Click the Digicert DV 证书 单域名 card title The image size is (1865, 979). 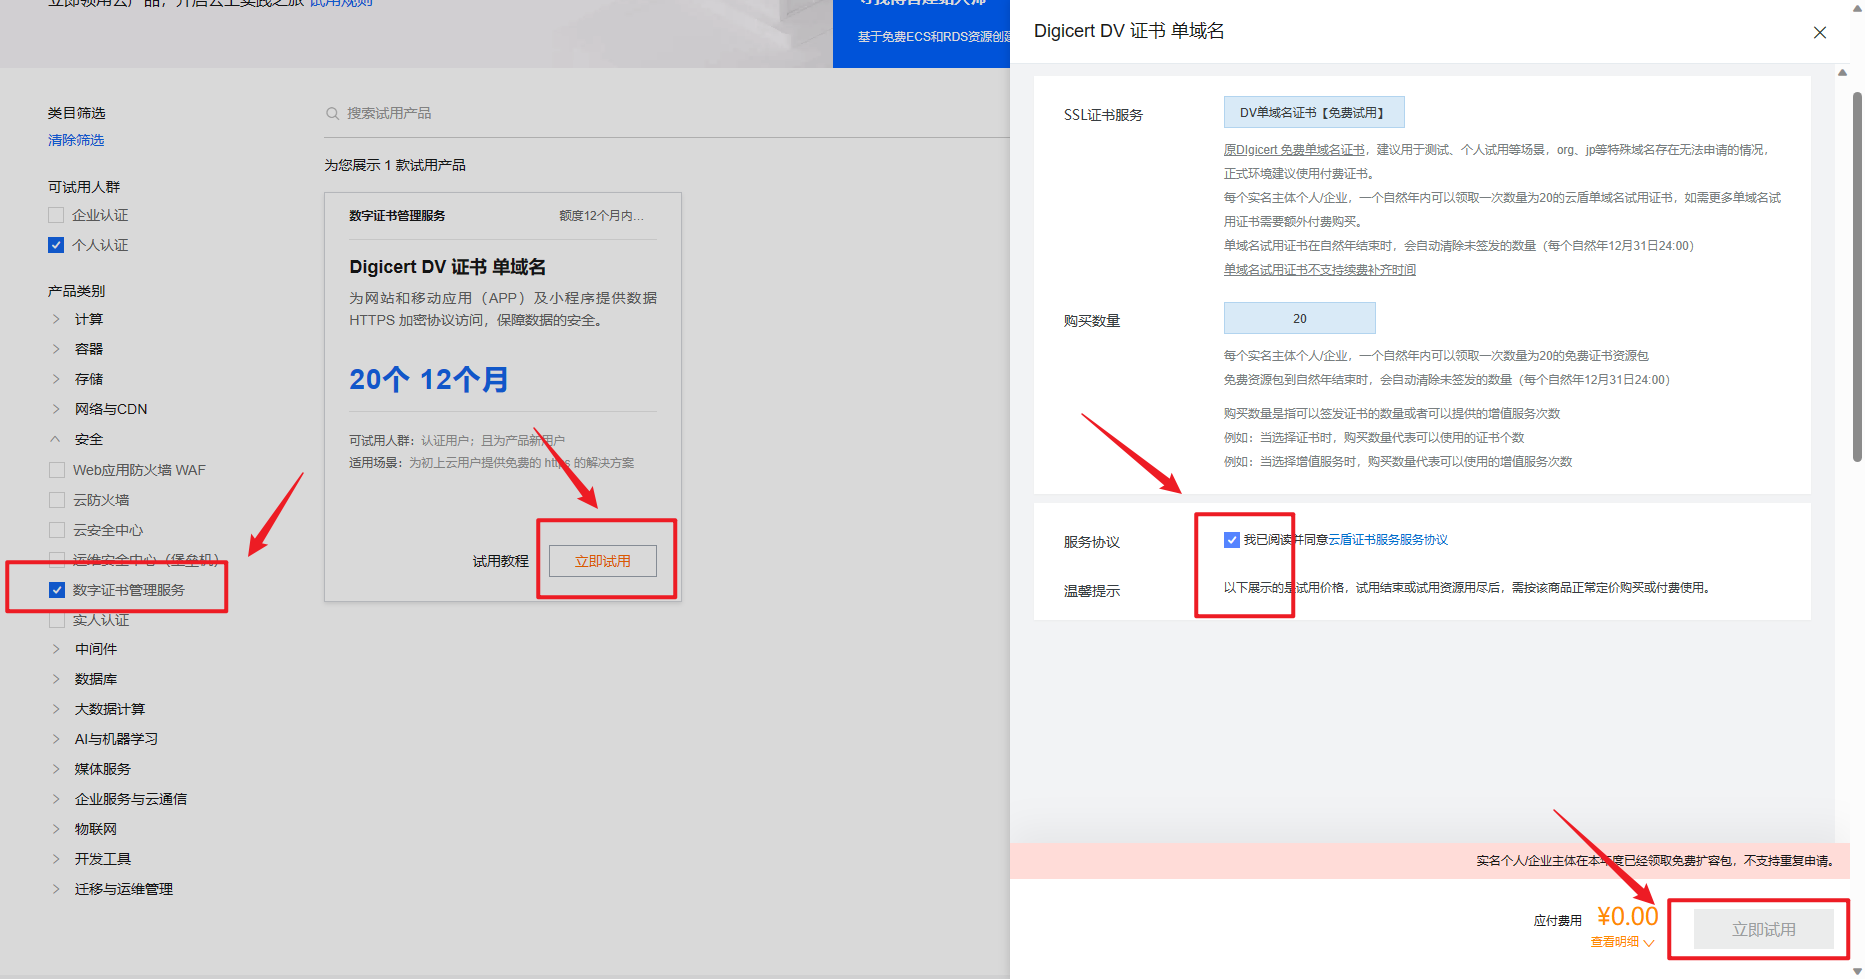448,267
